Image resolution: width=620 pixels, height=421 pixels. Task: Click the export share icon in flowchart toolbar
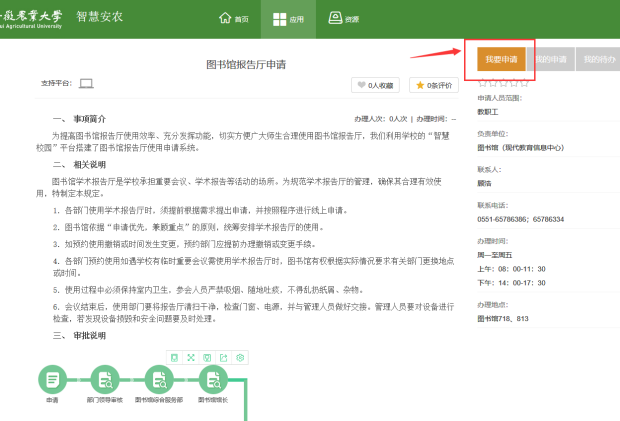click(223, 357)
